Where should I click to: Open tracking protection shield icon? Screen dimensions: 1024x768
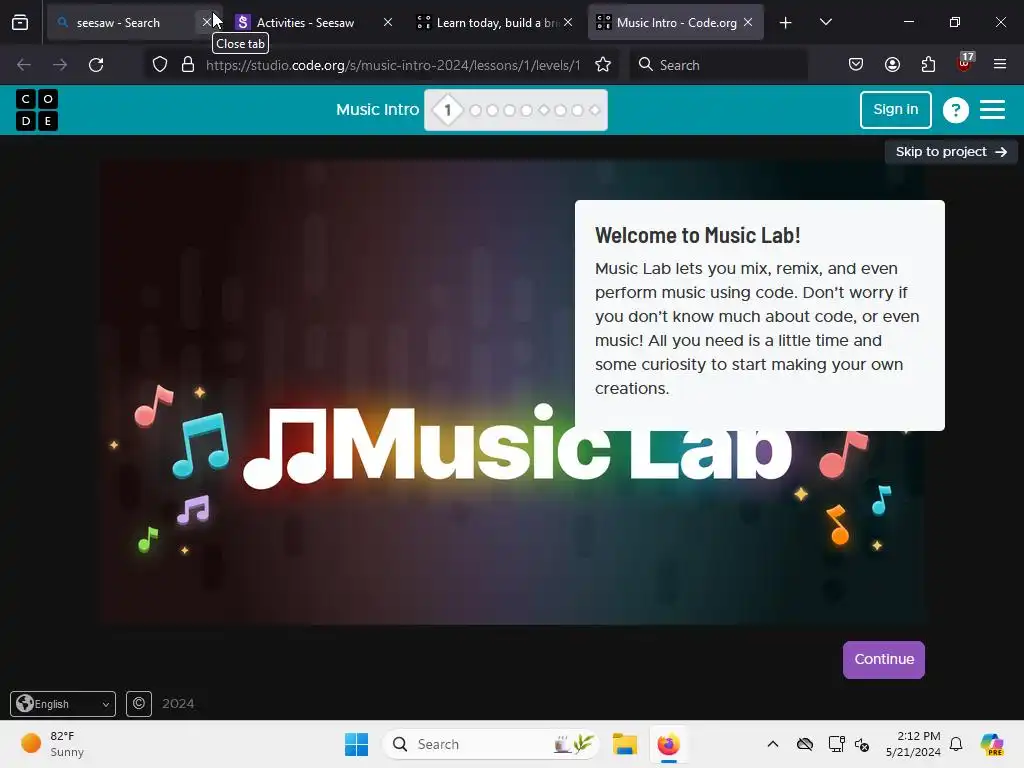coord(160,65)
